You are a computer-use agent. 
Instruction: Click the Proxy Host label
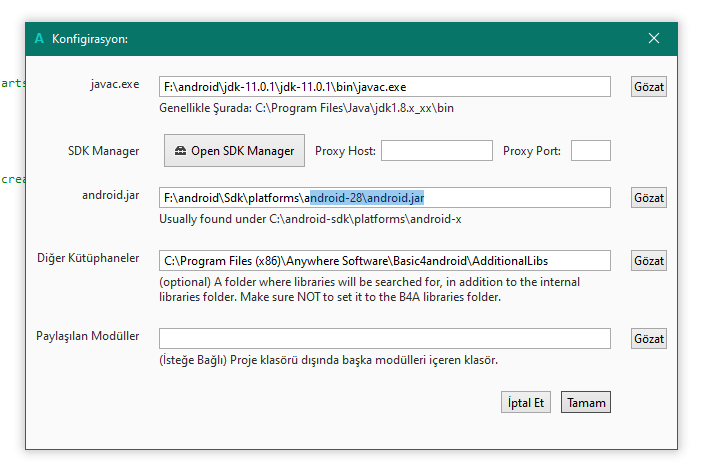point(345,151)
